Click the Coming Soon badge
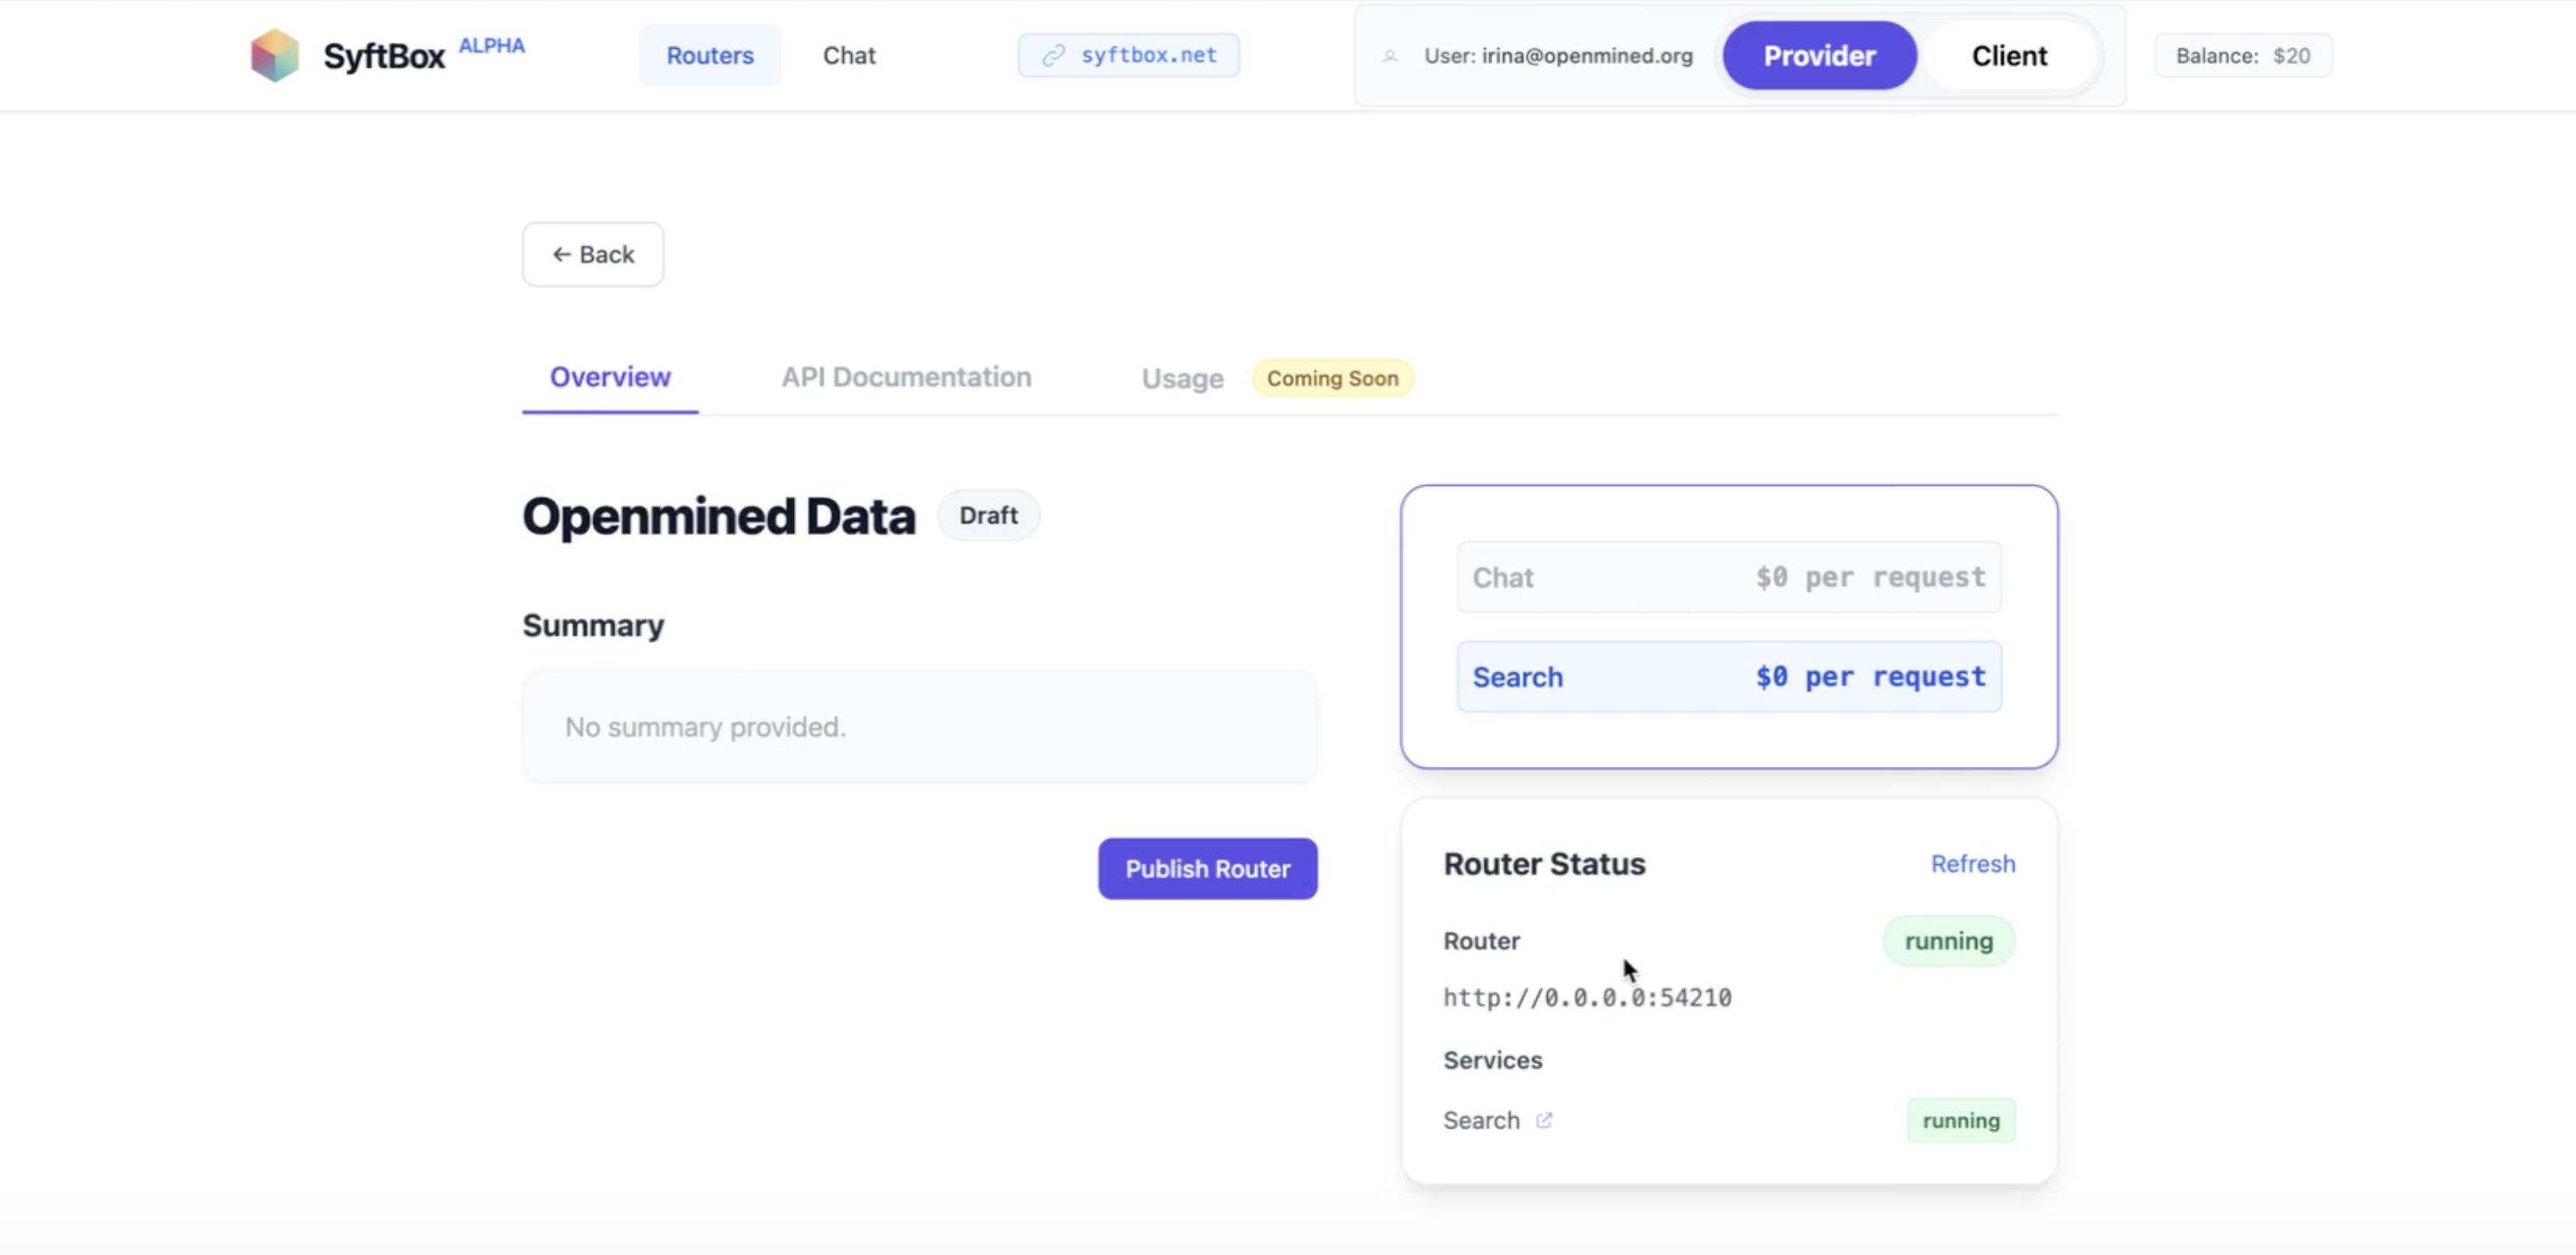This screenshot has width=2576, height=1255. click(x=1332, y=378)
